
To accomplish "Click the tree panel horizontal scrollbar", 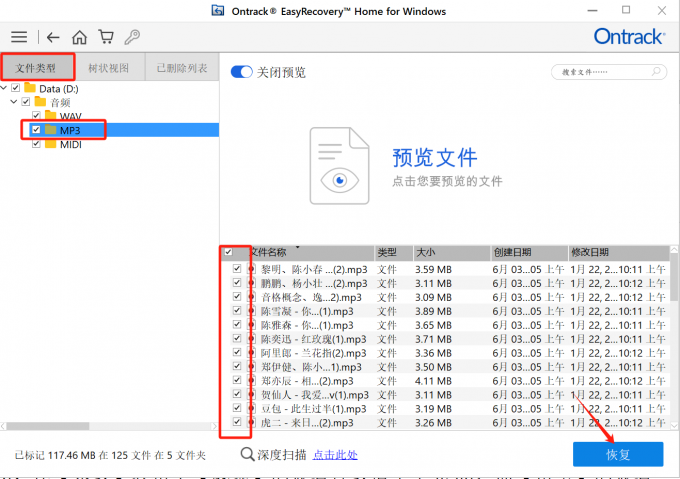I will [48, 426].
